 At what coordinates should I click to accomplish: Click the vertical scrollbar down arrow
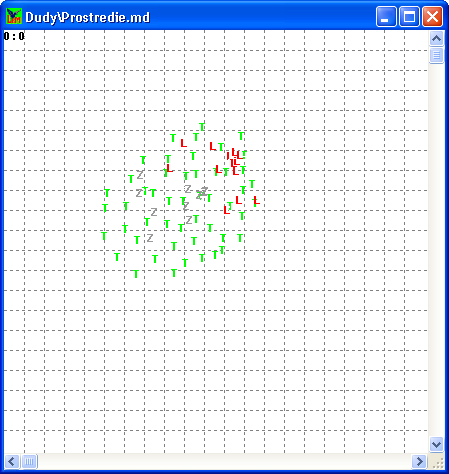coord(436,444)
